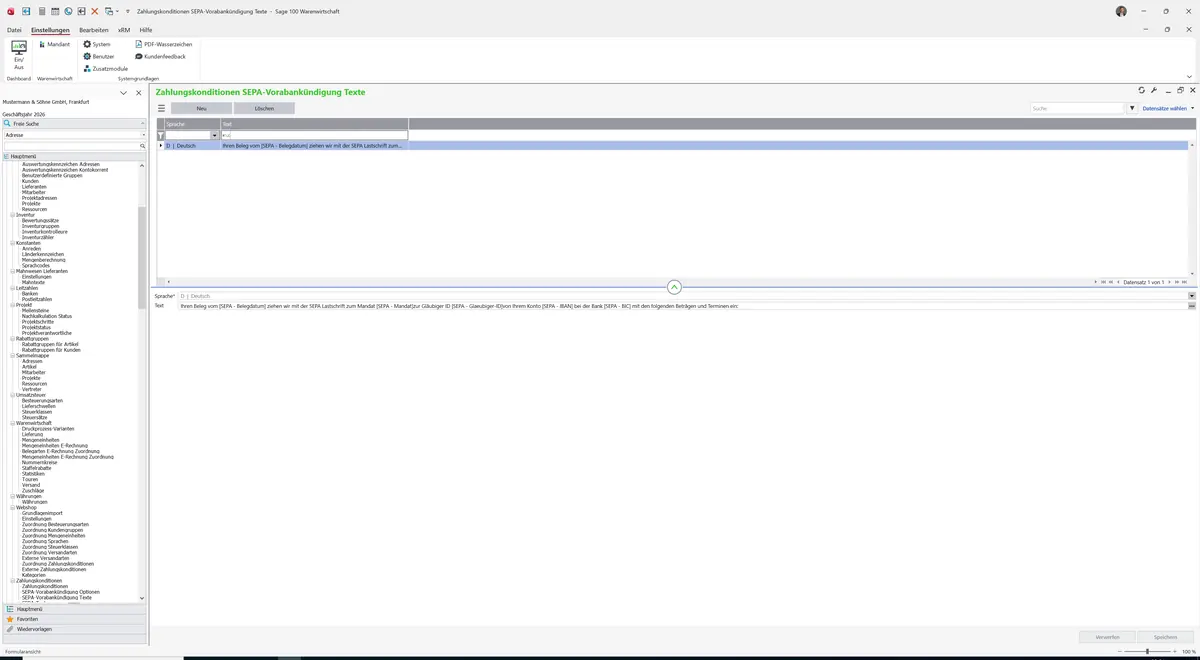Open Kundenfeedback from the ribbon
1200x660 pixels.
point(160,56)
